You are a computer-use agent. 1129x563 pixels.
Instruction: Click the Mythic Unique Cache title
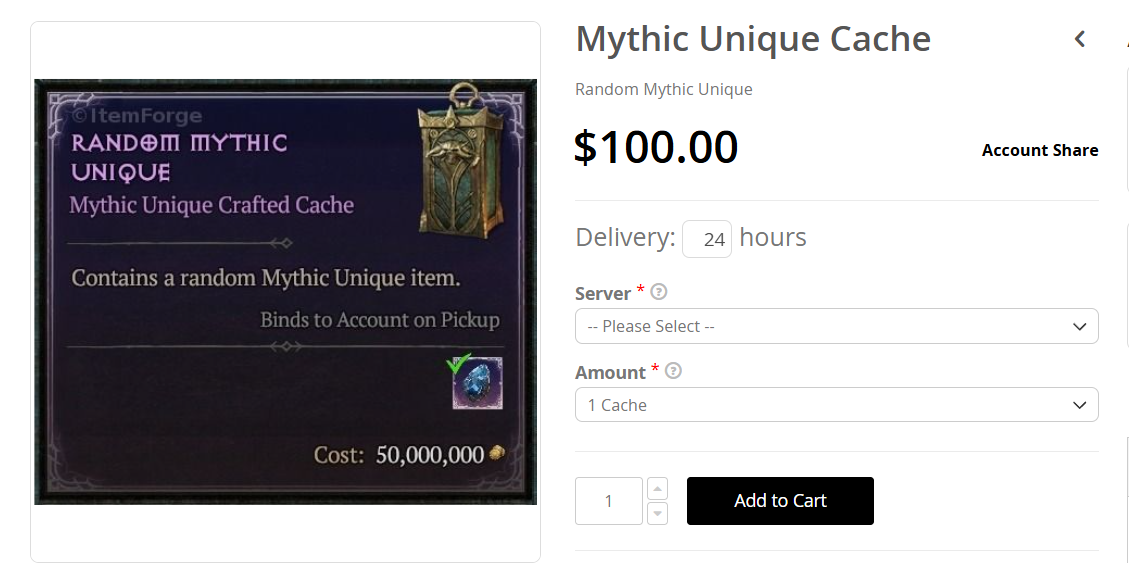753,39
